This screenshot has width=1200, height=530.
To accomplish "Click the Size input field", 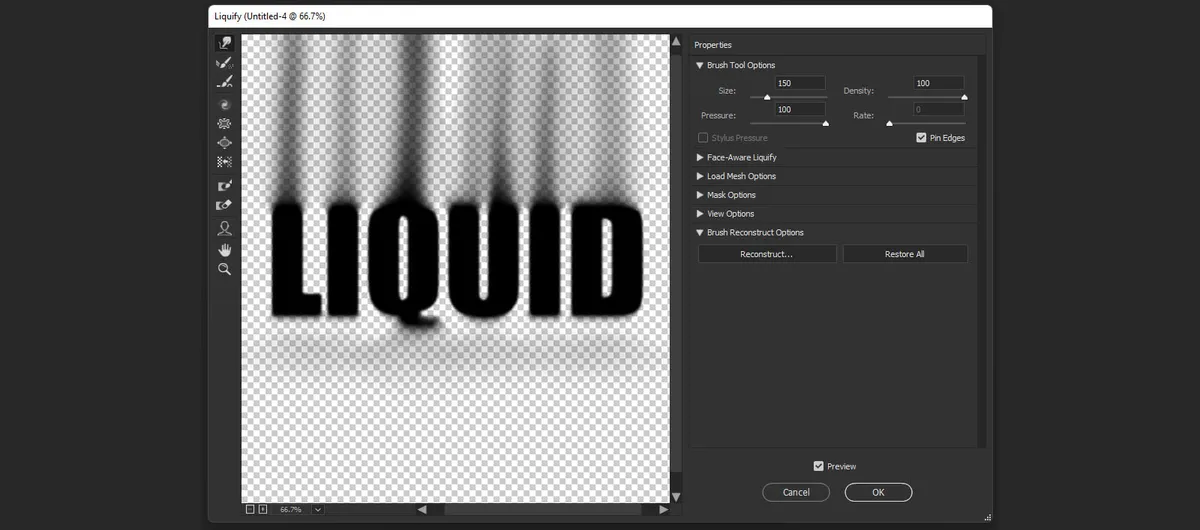I will click(x=800, y=83).
